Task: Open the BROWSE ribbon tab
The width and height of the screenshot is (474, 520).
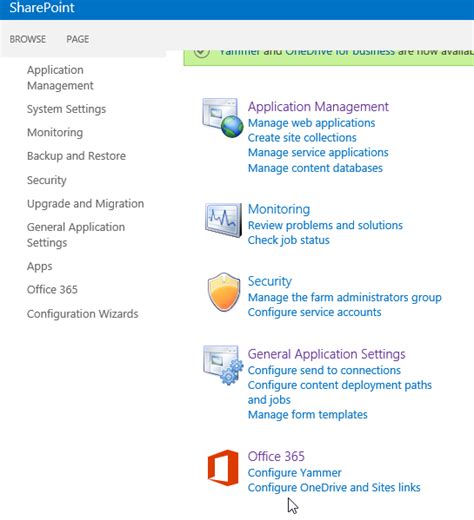Action: (28, 39)
